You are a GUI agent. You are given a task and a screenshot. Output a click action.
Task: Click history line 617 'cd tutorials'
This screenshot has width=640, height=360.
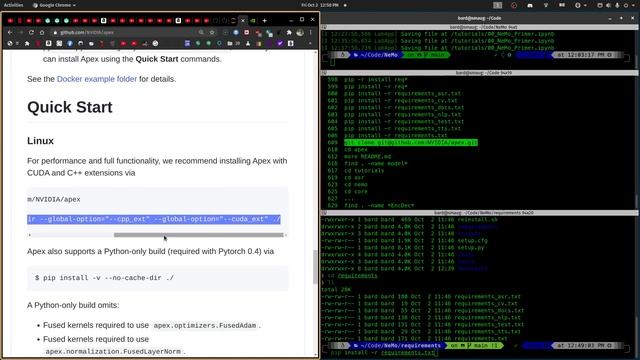pyautogui.click(x=364, y=170)
